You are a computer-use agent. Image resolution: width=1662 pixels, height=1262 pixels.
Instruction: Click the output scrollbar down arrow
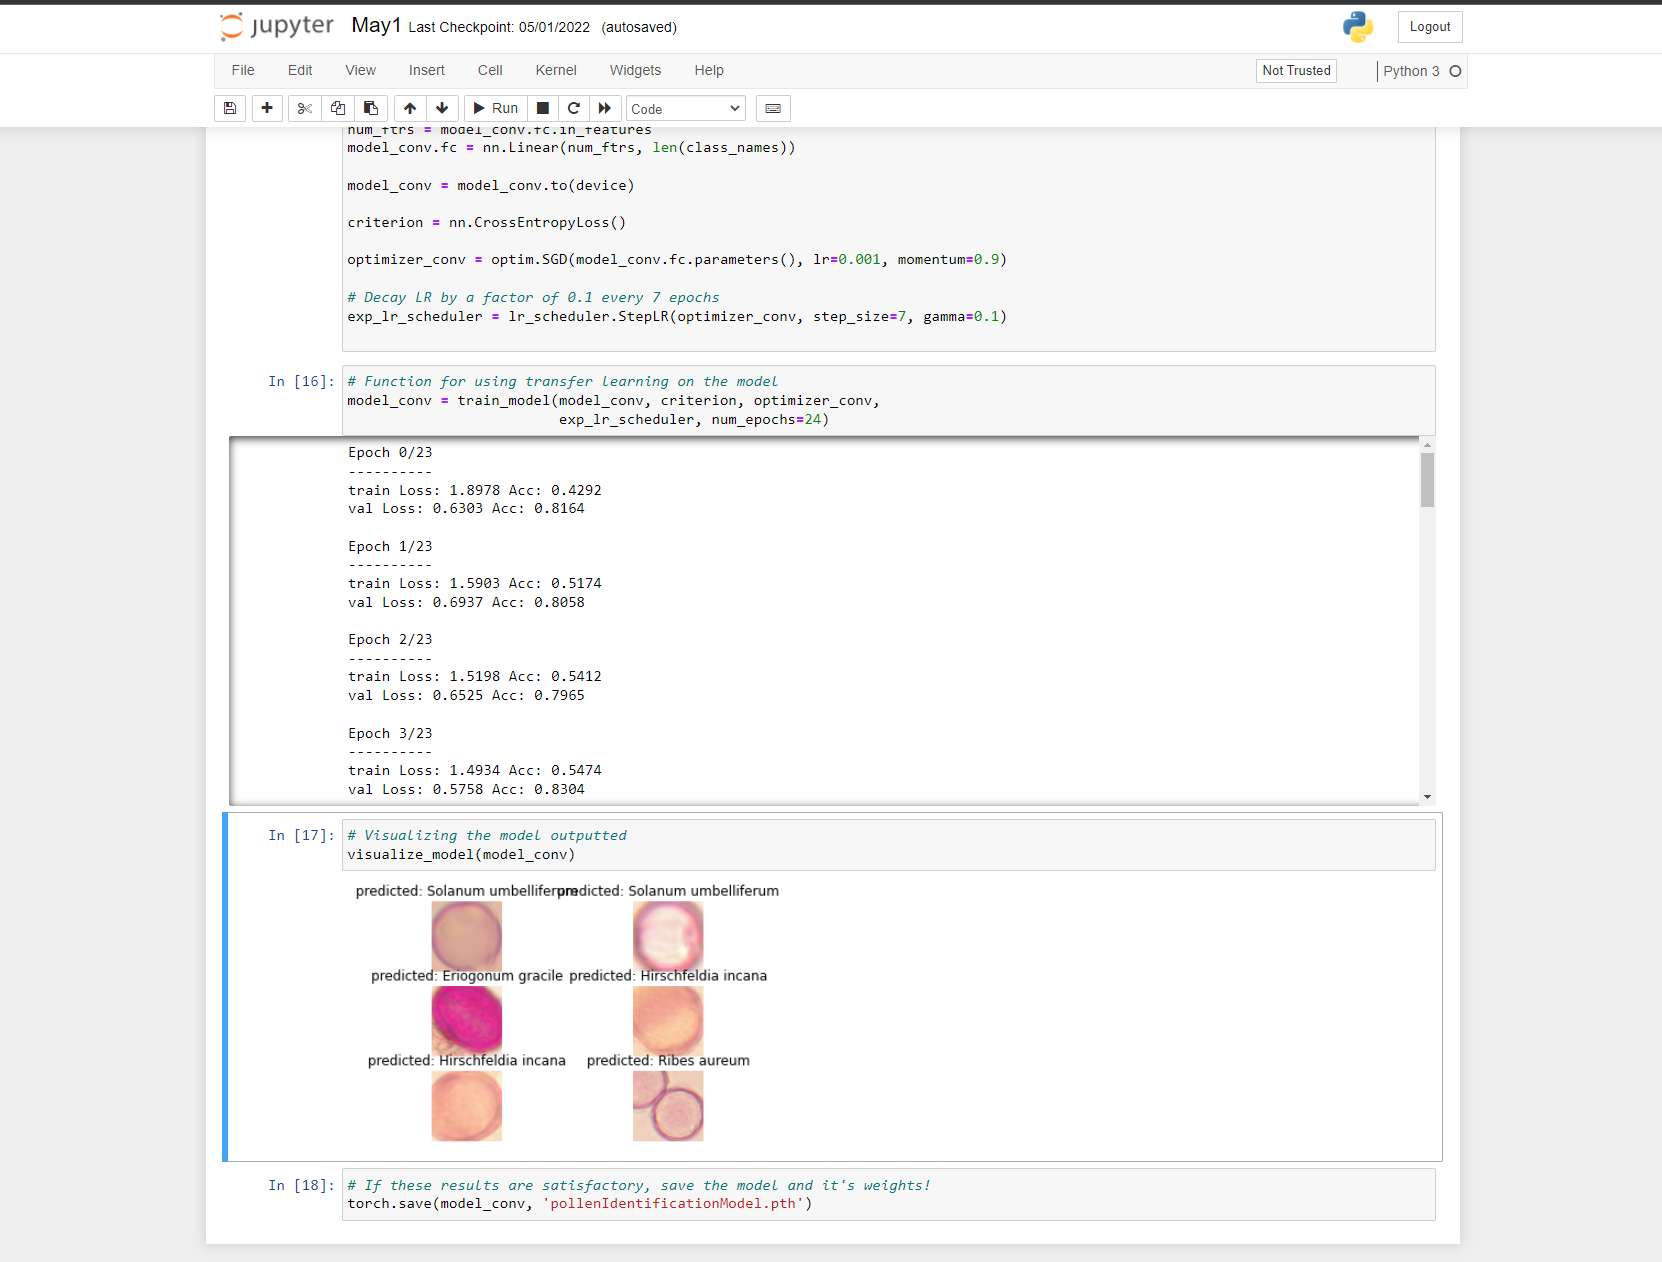(1427, 797)
